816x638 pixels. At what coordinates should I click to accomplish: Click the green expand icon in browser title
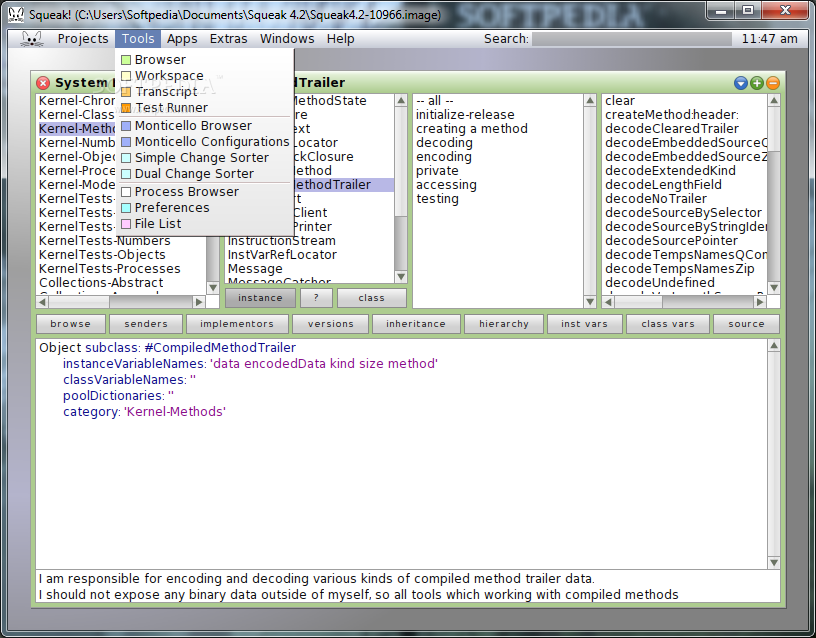(757, 83)
